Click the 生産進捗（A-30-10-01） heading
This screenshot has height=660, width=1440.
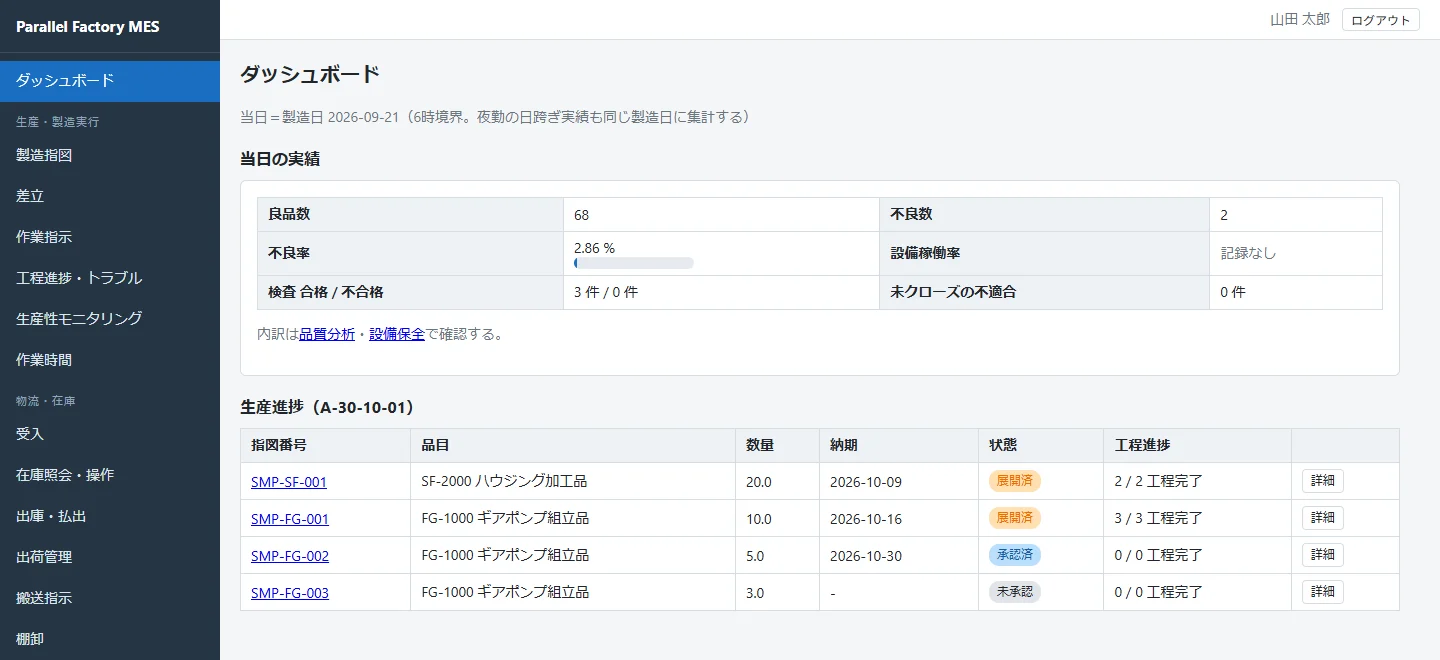point(327,408)
